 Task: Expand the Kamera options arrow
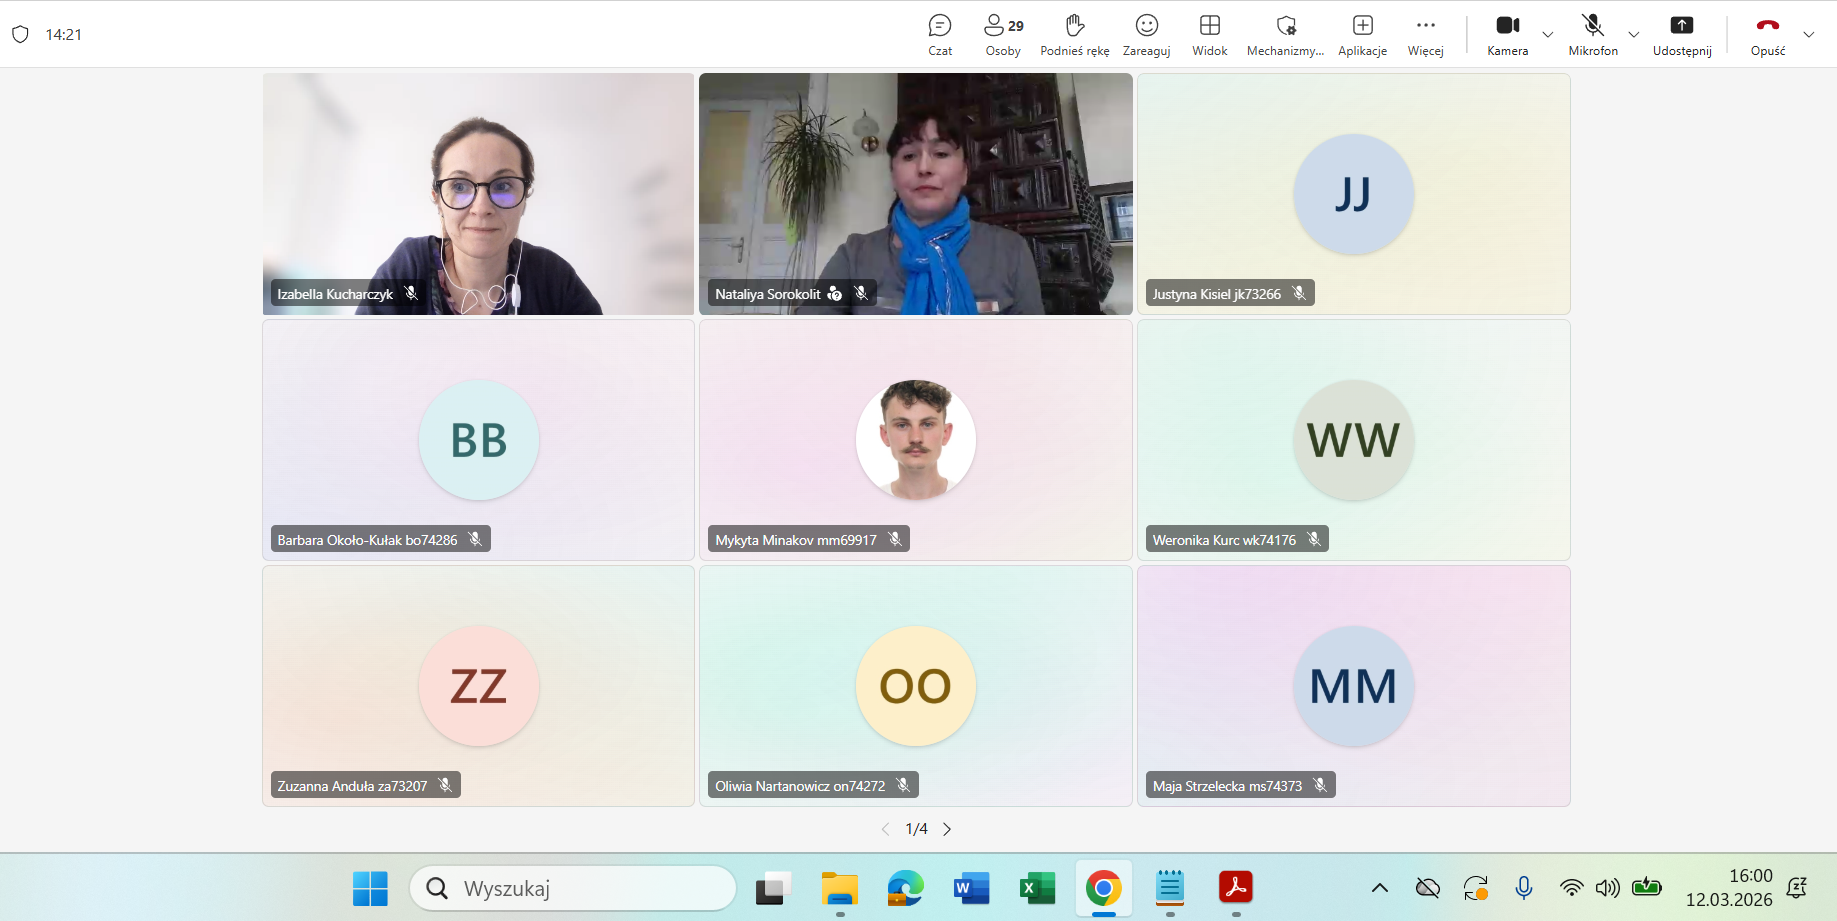[1548, 35]
